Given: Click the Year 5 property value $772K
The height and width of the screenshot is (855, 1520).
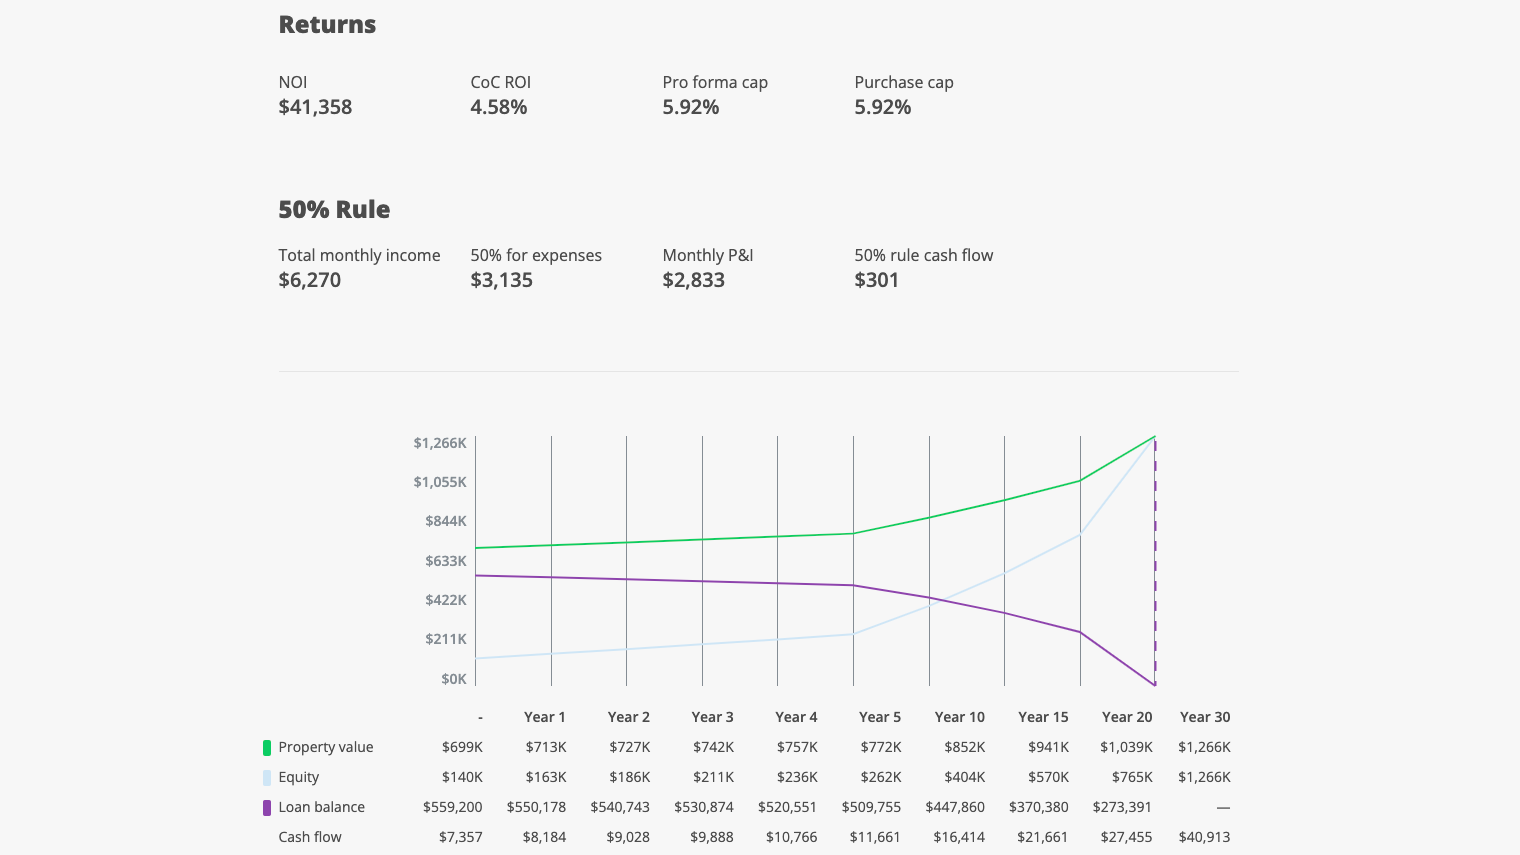Looking at the screenshot, I should 881,747.
